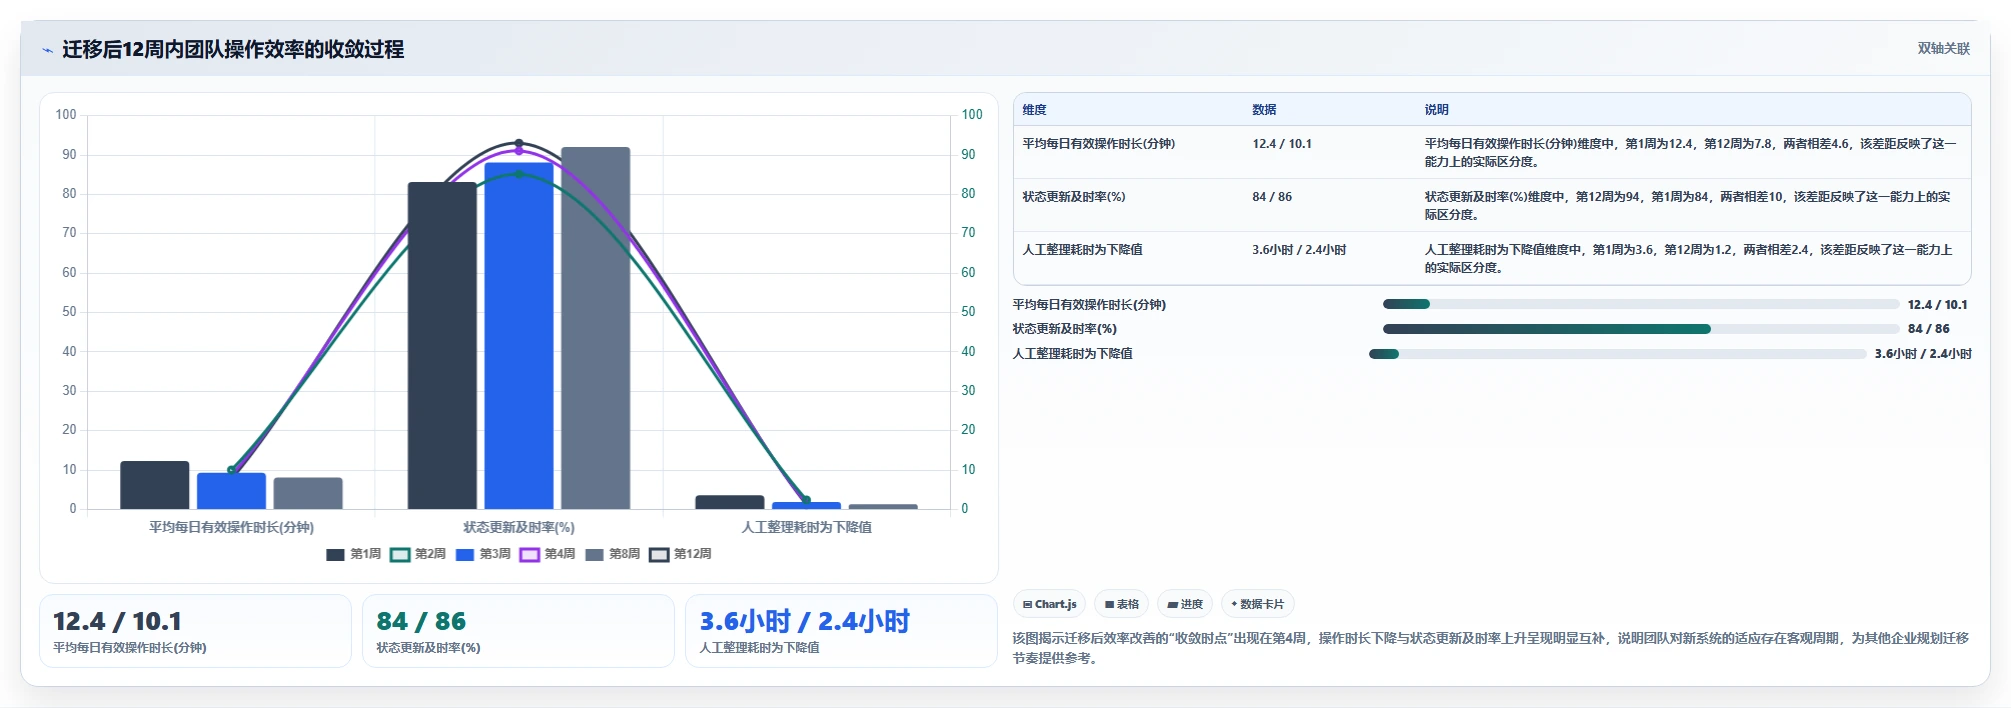Toggle the 第12周 legend entry
This screenshot has height=708, width=2011.
tap(680, 554)
